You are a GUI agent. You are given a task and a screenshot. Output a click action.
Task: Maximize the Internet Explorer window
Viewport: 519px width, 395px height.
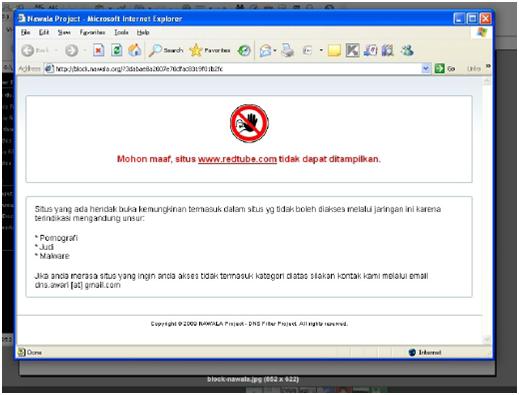coord(472,18)
